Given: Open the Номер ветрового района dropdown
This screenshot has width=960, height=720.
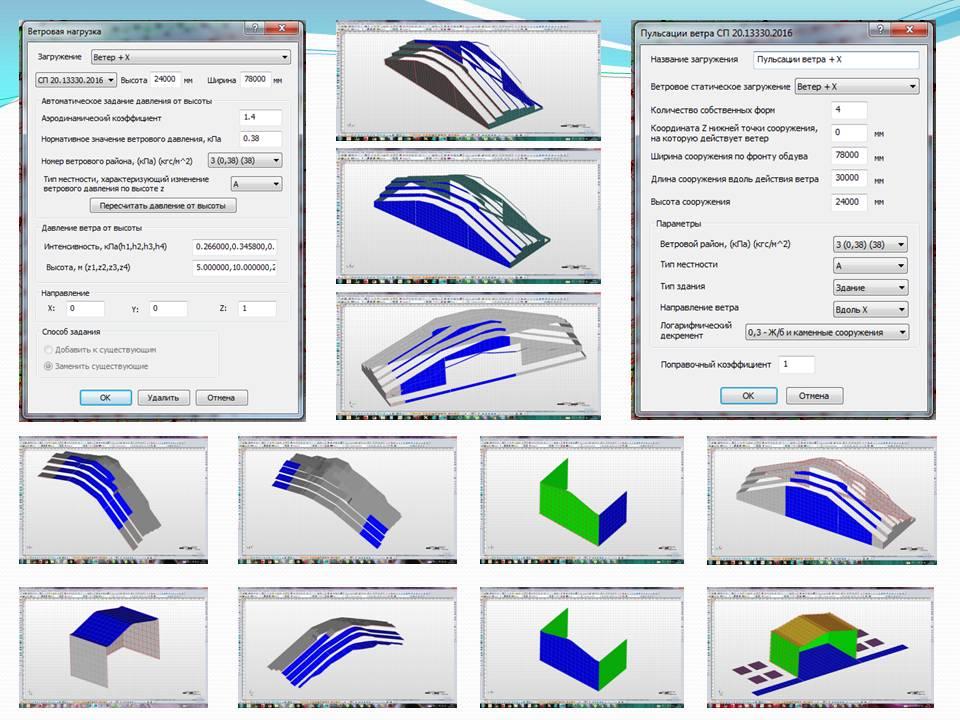Looking at the screenshot, I should (244, 160).
